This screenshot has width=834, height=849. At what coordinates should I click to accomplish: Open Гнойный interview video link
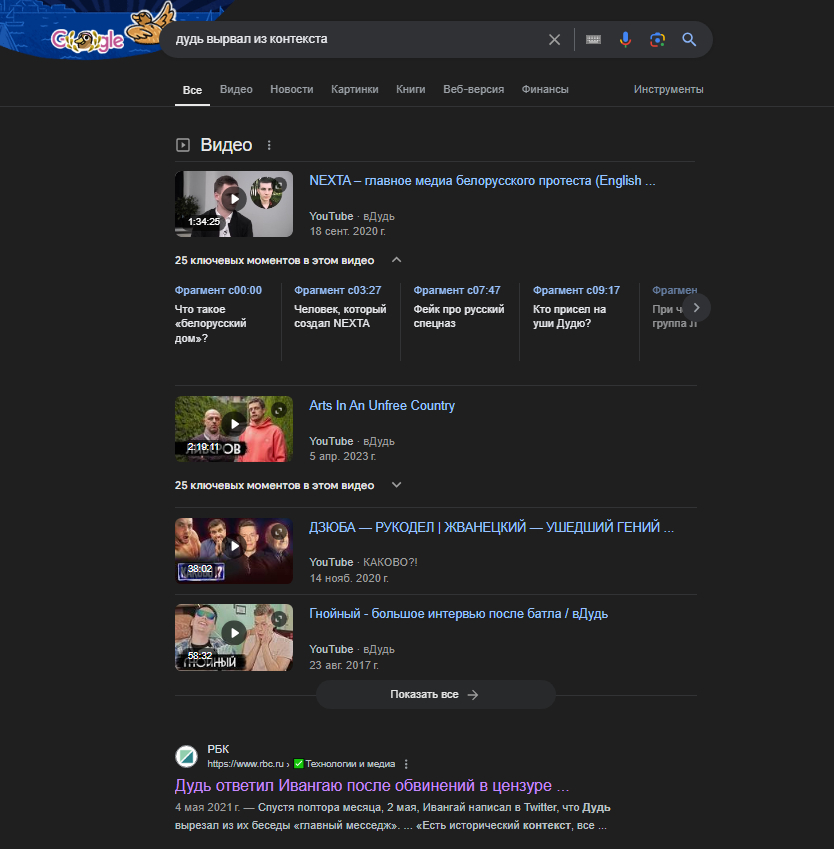[x=458, y=613]
